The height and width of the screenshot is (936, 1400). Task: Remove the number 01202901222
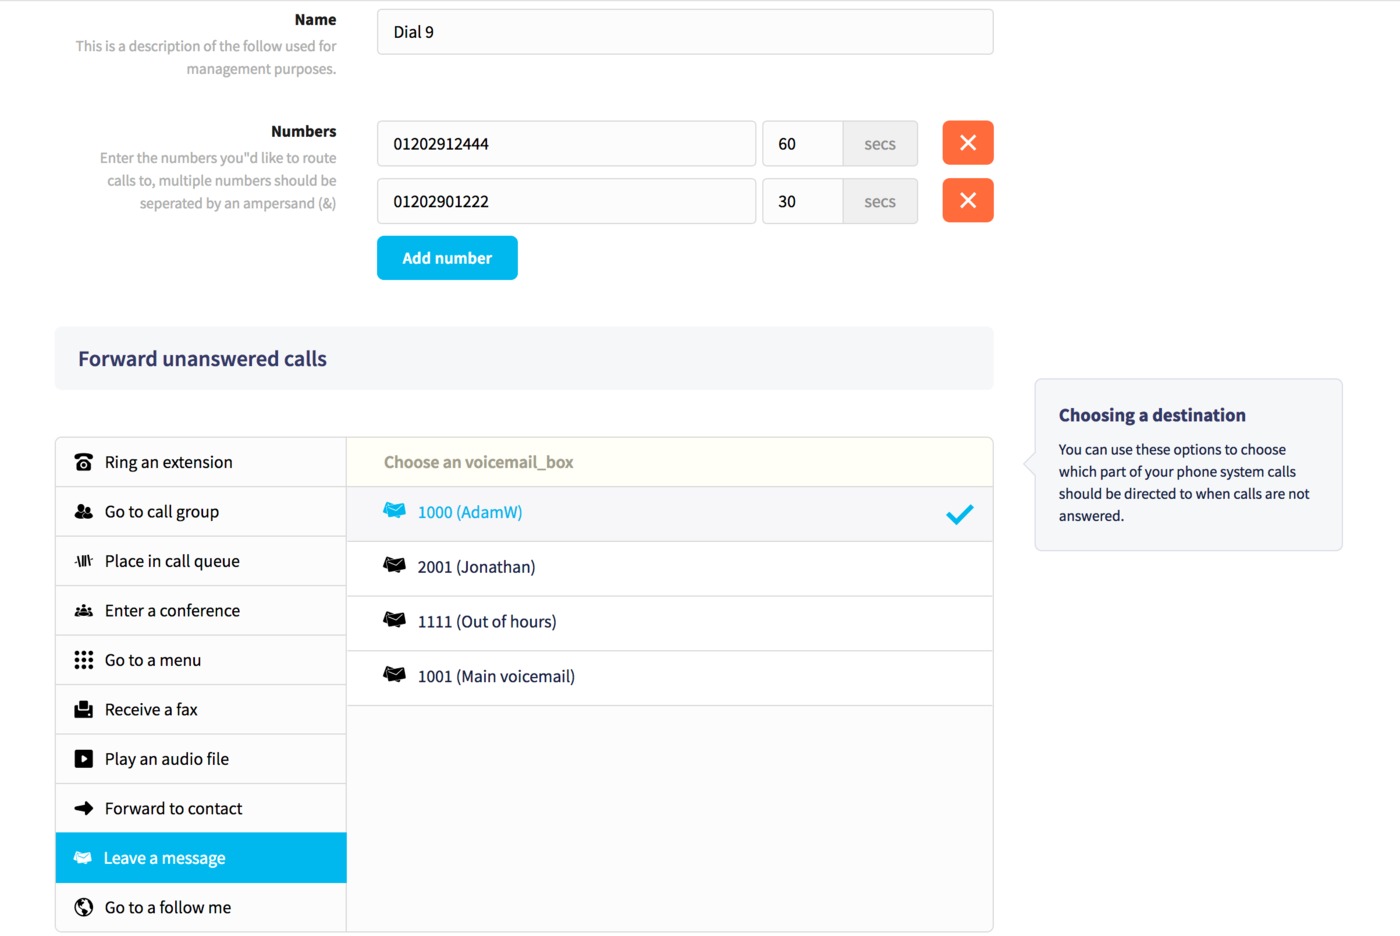coord(968,200)
